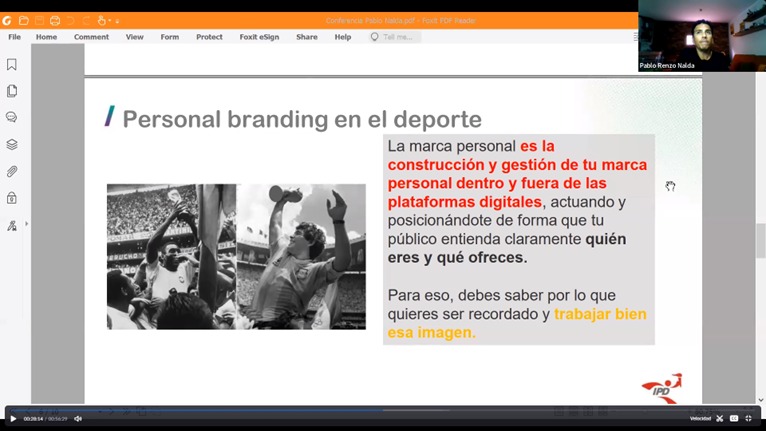766x431 pixels.
Task: Click the yellow text 'esa imagen.'
Action: coord(431,332)
